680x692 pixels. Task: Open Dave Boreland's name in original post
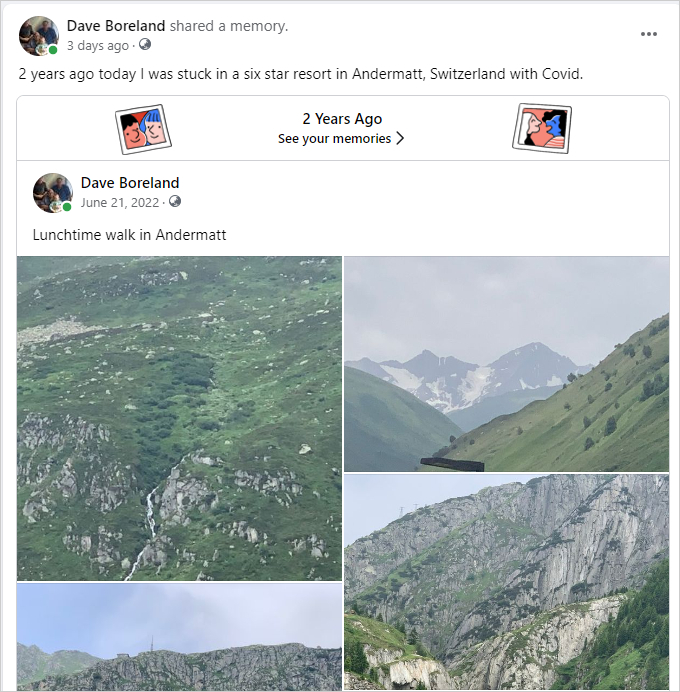[130, 183]
